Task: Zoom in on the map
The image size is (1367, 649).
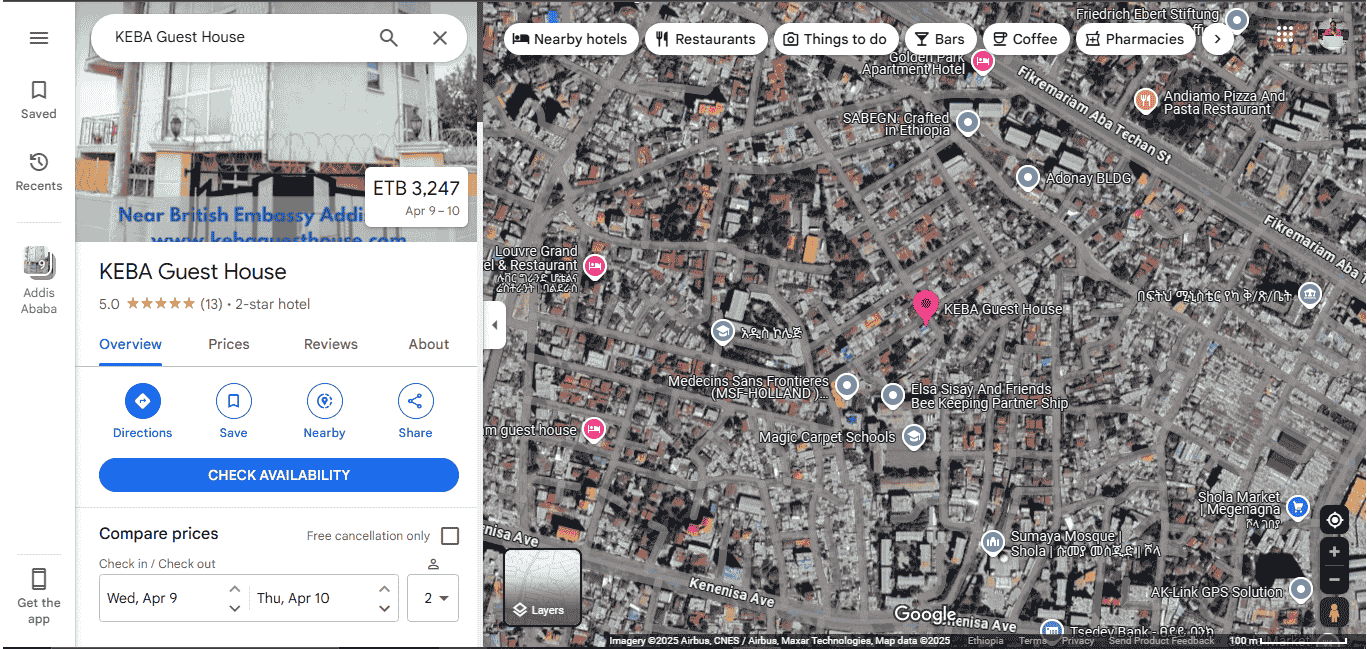Action: tap(1335, 551)
